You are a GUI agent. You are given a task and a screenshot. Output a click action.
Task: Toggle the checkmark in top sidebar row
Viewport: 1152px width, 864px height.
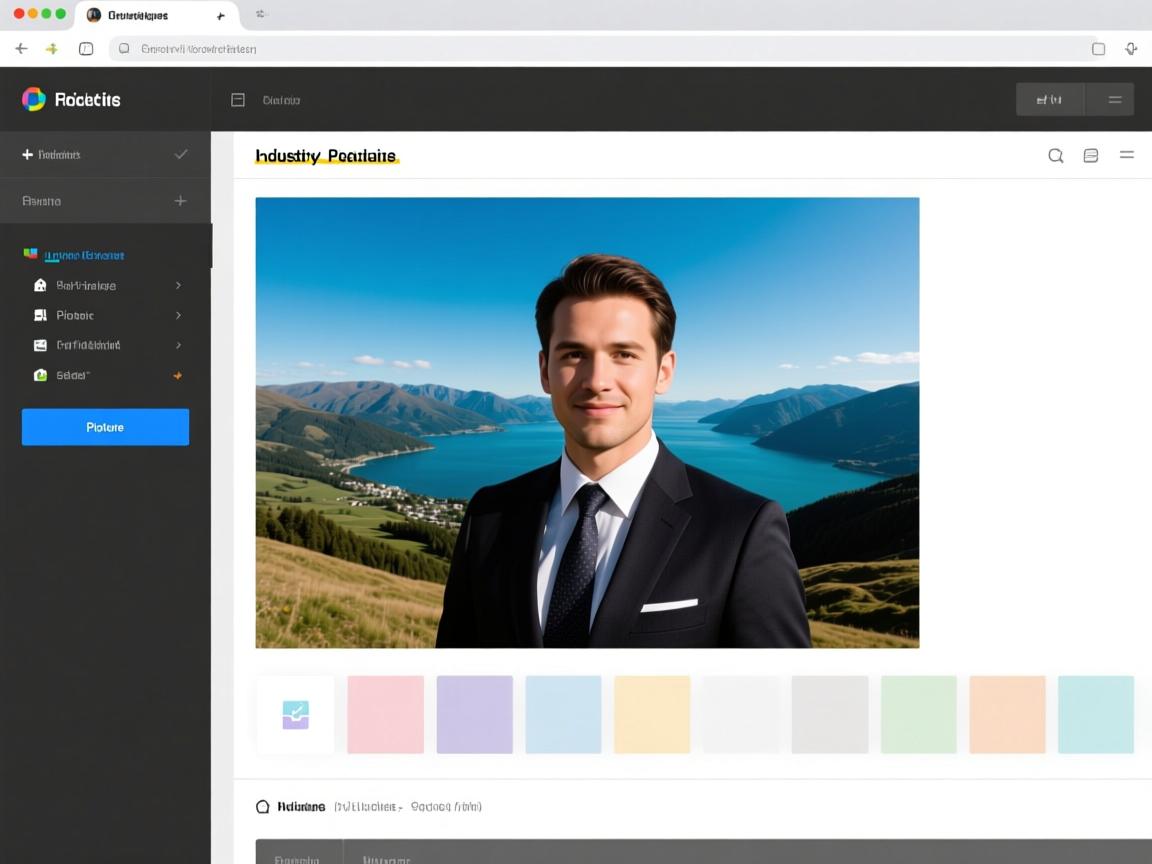pos(181,154)
